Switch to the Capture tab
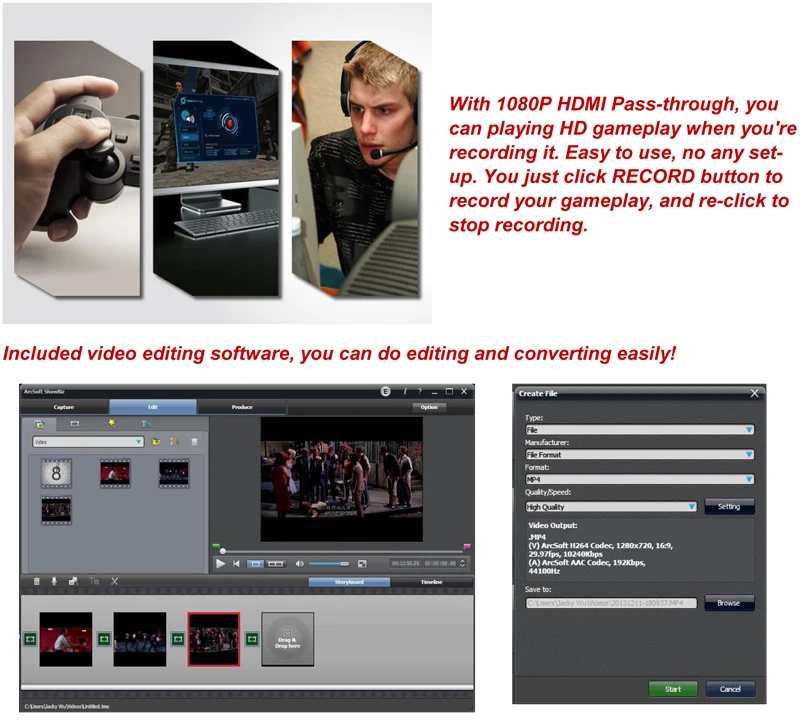The width and height of the screenshot is (800, 728). pyautogui.click(x=64, y=407)
